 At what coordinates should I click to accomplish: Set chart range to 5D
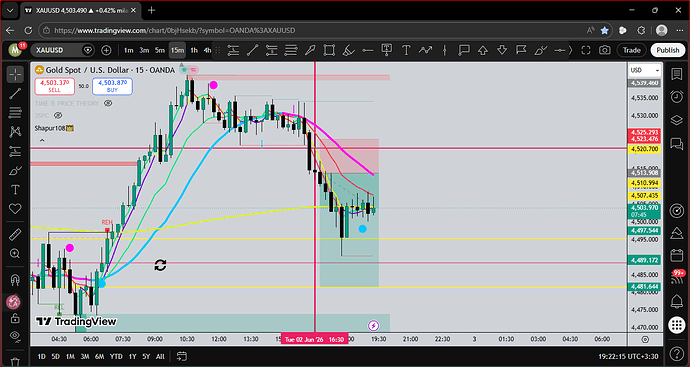pyautogui.click(x=55, y=356)
